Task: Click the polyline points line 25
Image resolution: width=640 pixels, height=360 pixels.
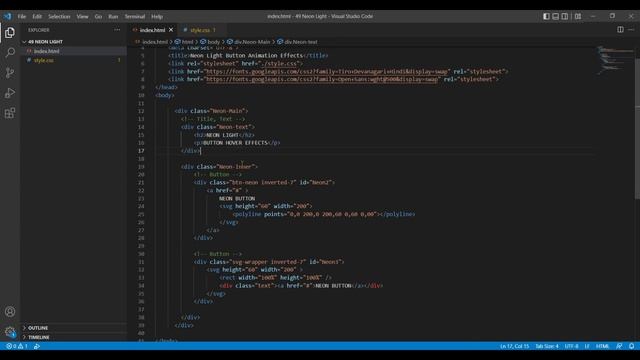Action: click(x=324, y=214)
